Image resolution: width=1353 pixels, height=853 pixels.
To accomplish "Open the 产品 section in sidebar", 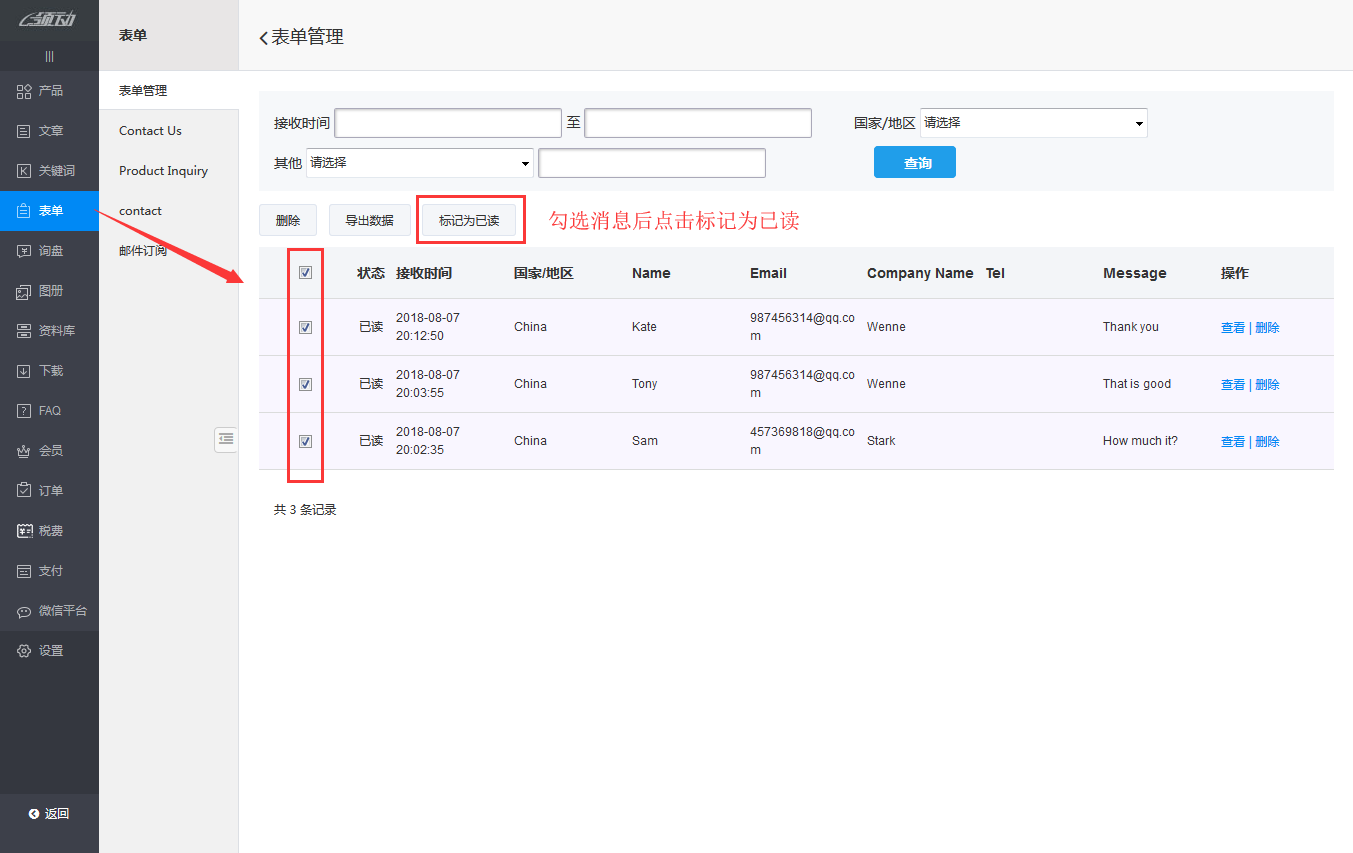I will 49,91.
